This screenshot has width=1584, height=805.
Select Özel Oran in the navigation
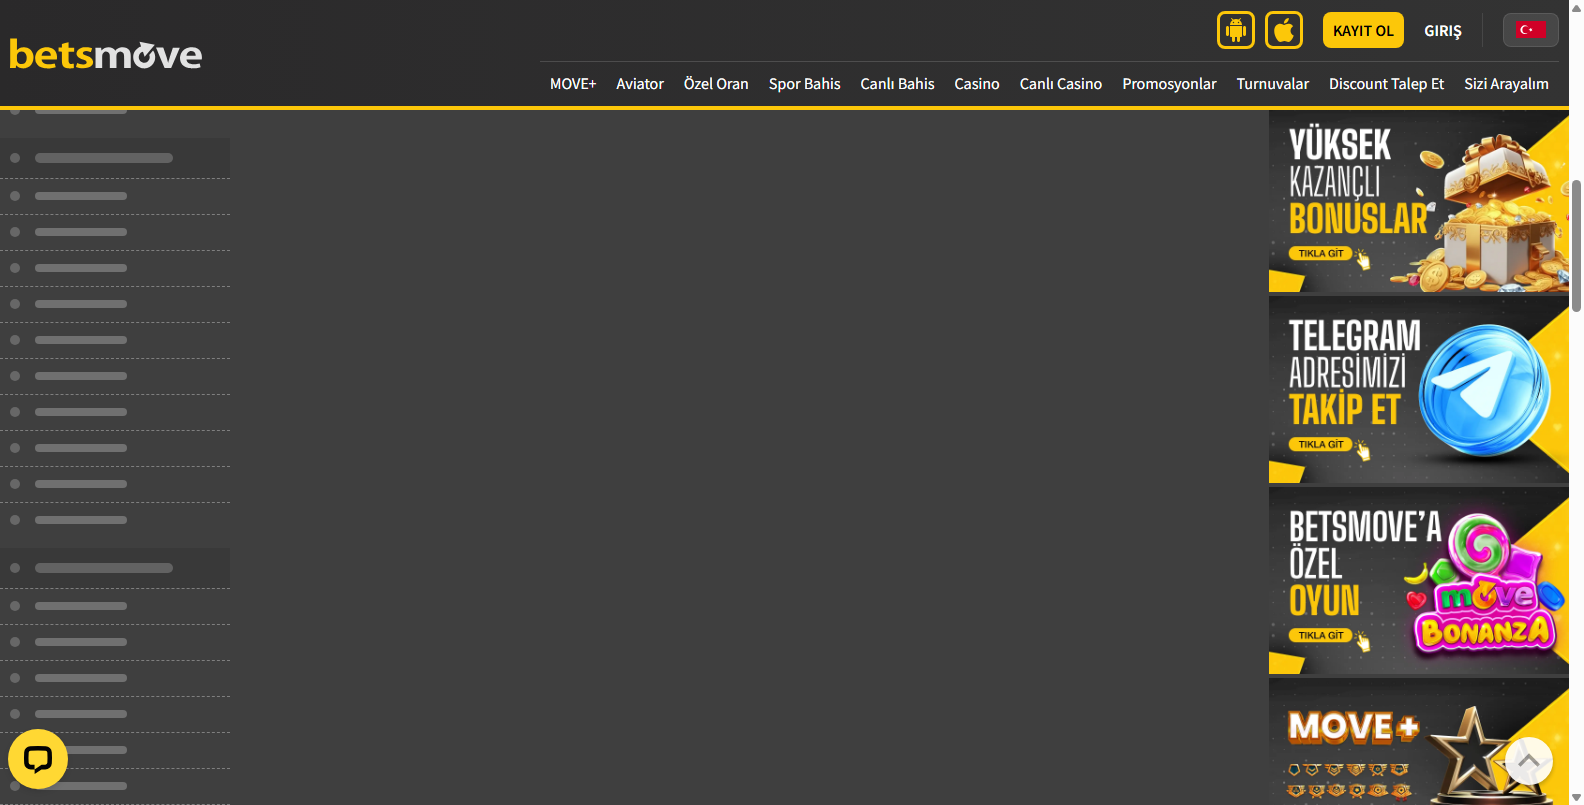[x=716, y=84]
